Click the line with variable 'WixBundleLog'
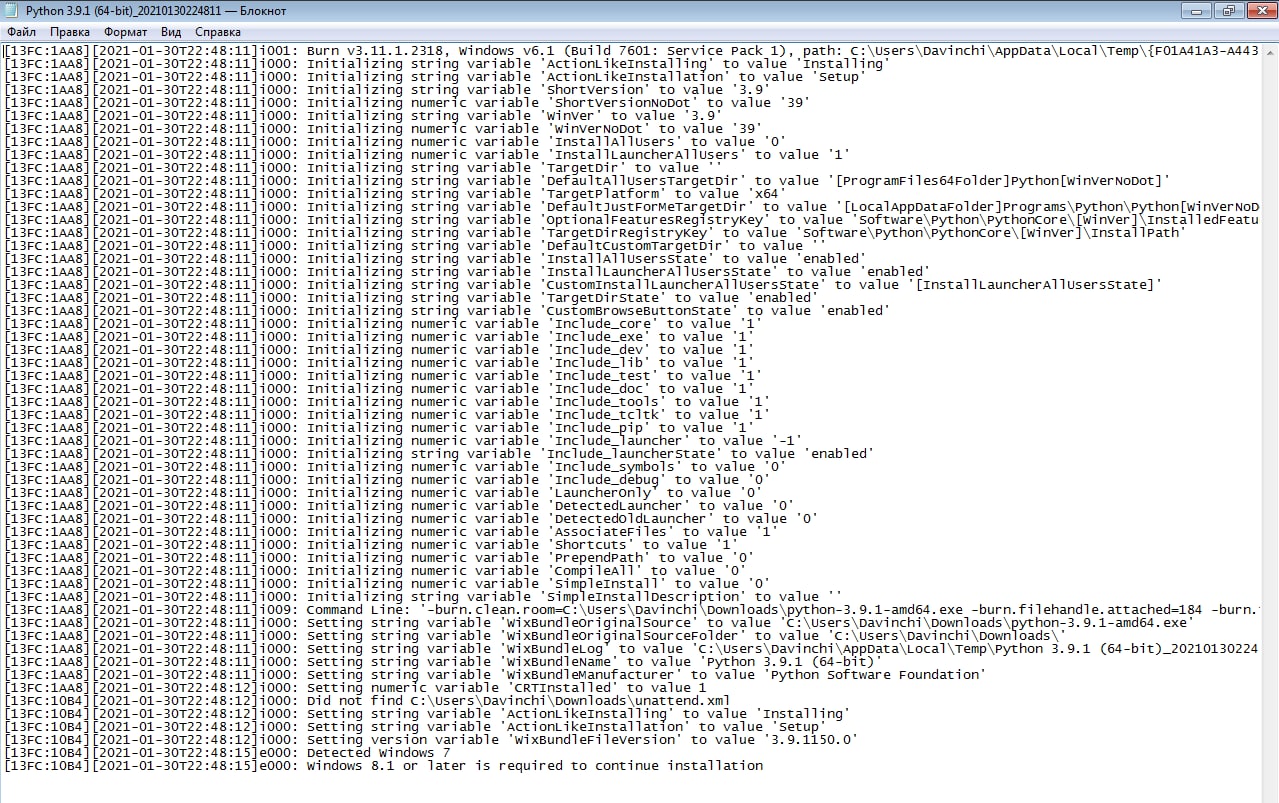Viewport: 1279px width, 803px height. [632, 648]
